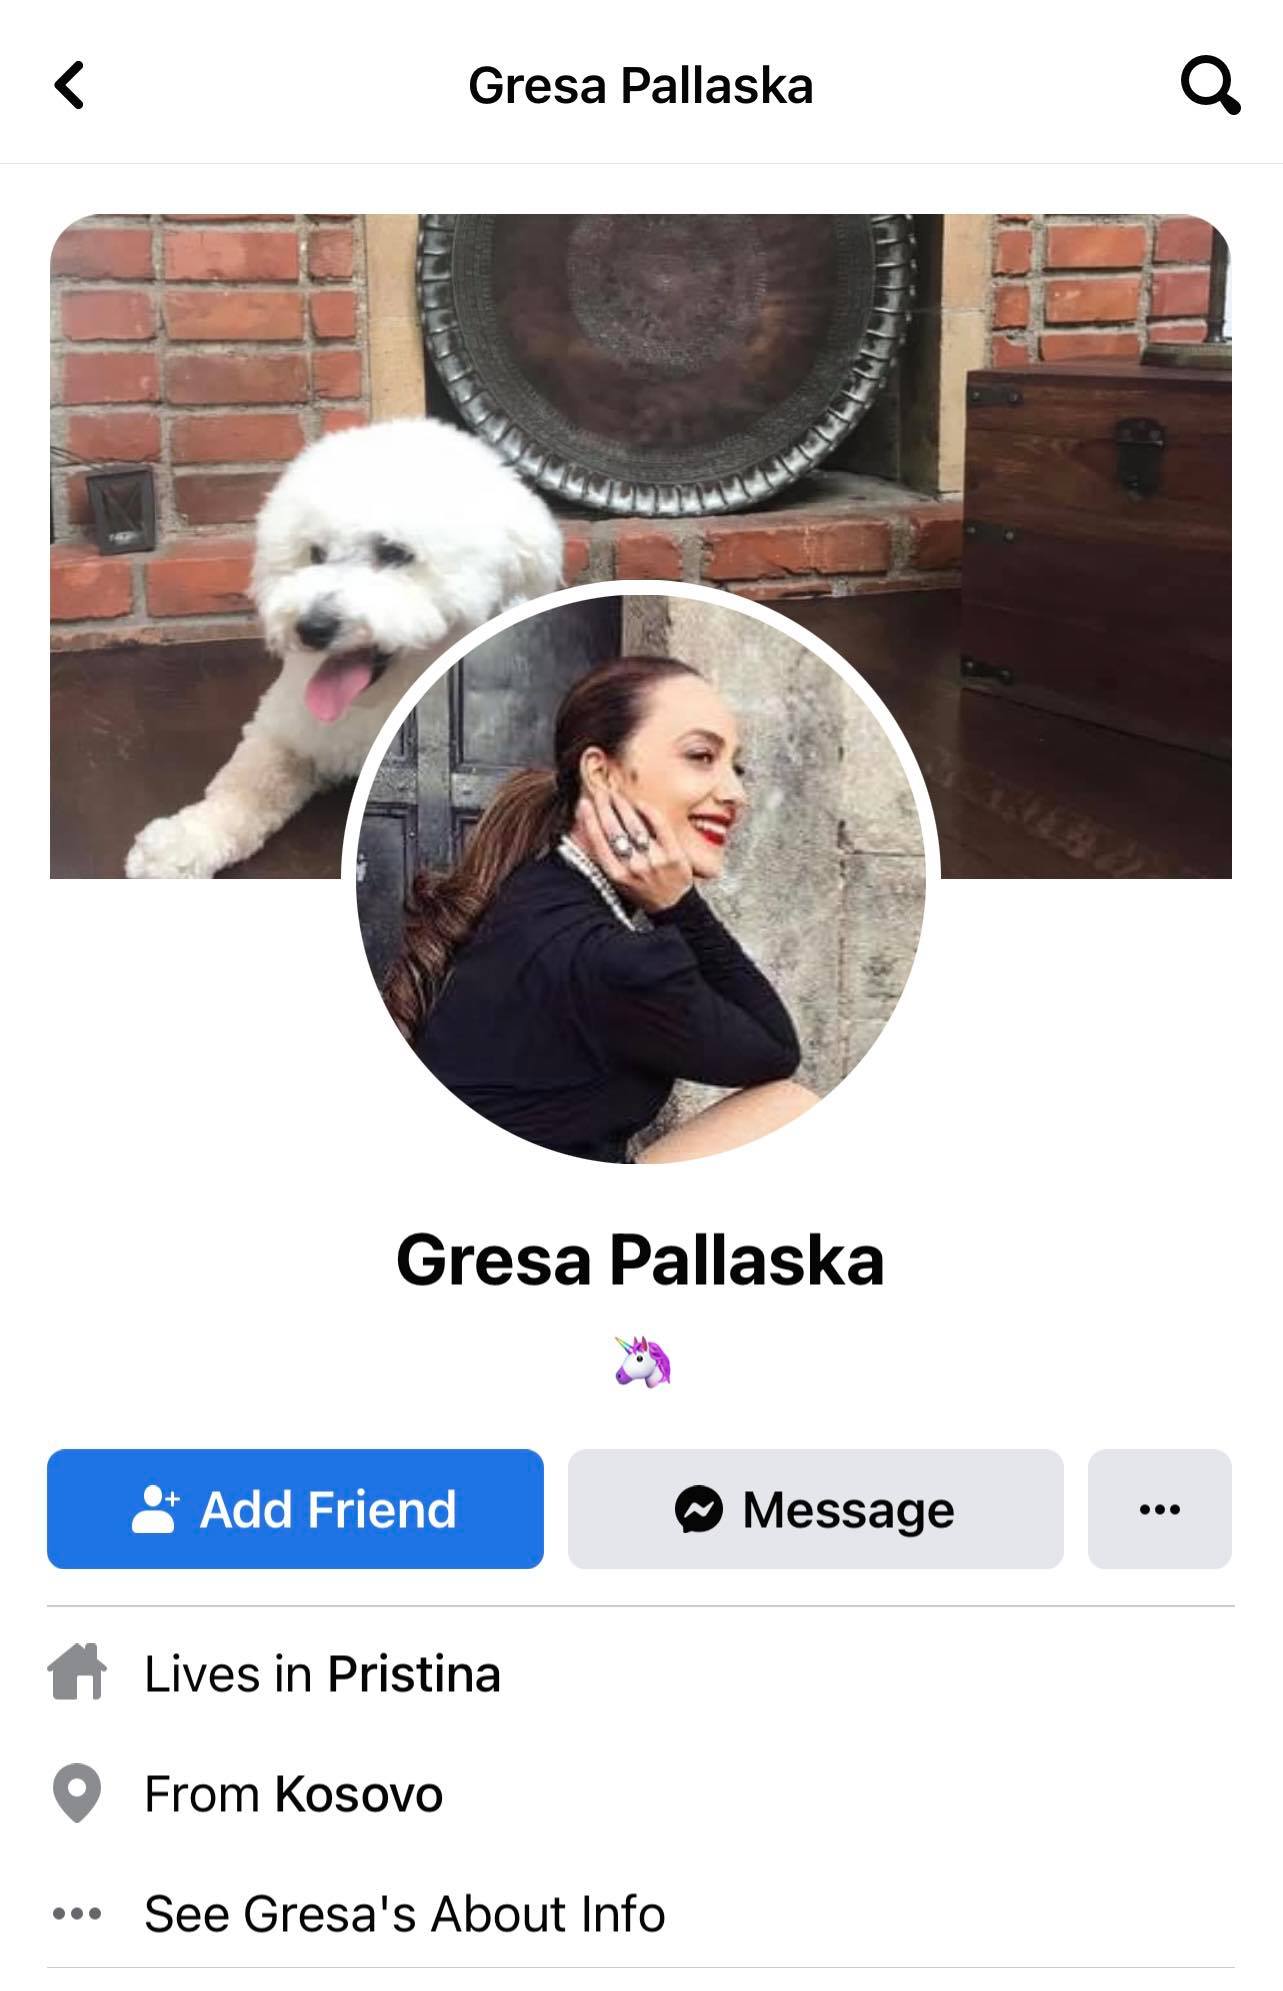Tap the unicorn emoji under the name

coord(642,1362)
